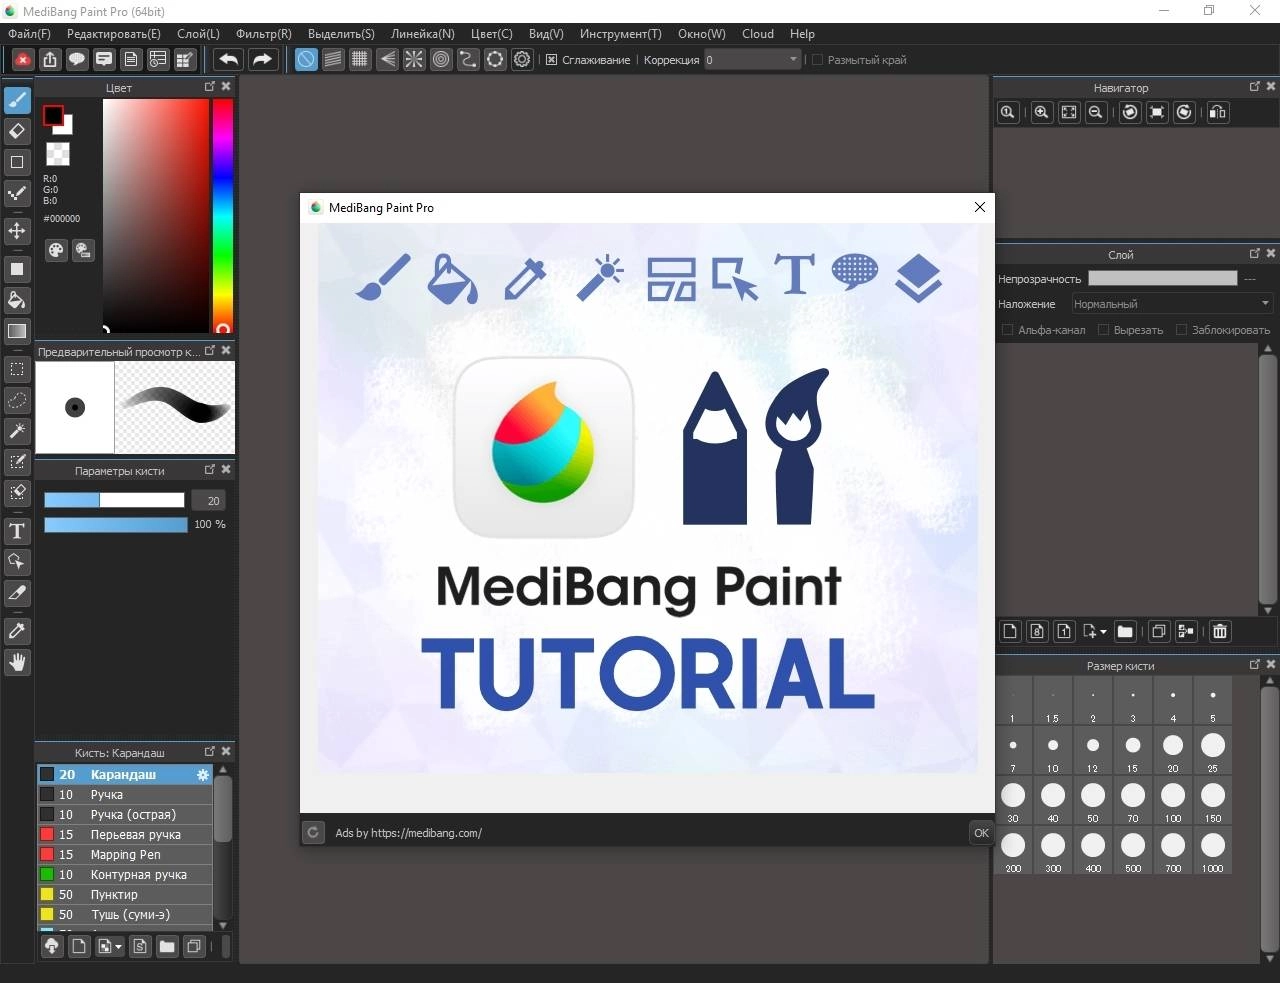Turn off snap mode
This screenshot has height=983, width=1280.
(x=306, y=60)
